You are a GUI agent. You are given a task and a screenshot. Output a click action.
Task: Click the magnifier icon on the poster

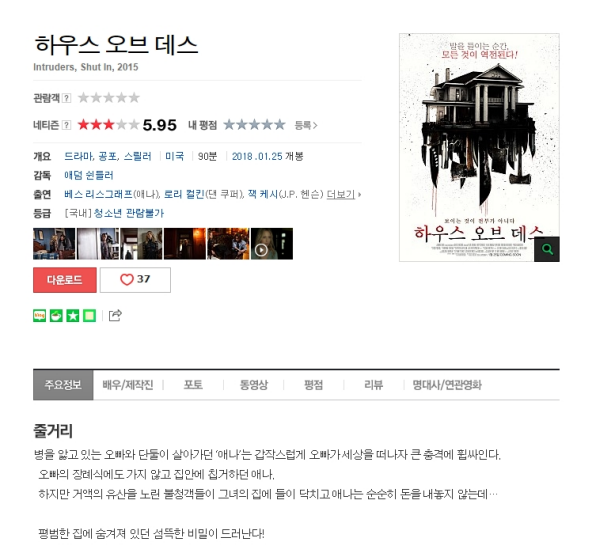[546, 249]
